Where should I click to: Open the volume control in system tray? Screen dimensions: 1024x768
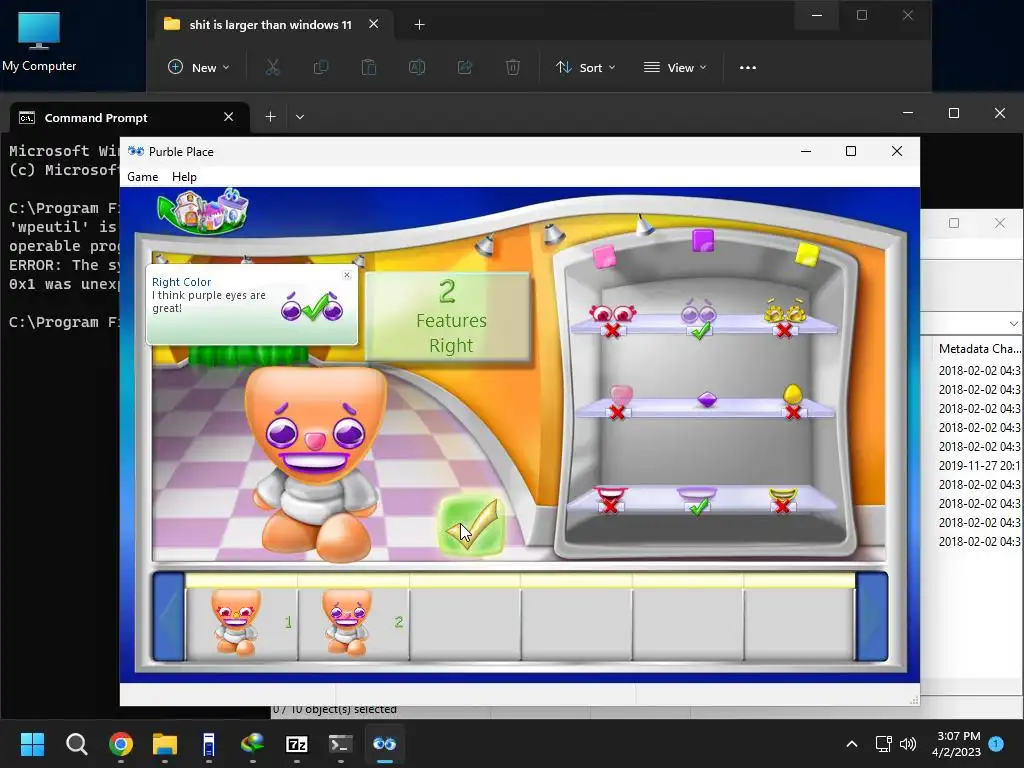click(x=908, y=744)
